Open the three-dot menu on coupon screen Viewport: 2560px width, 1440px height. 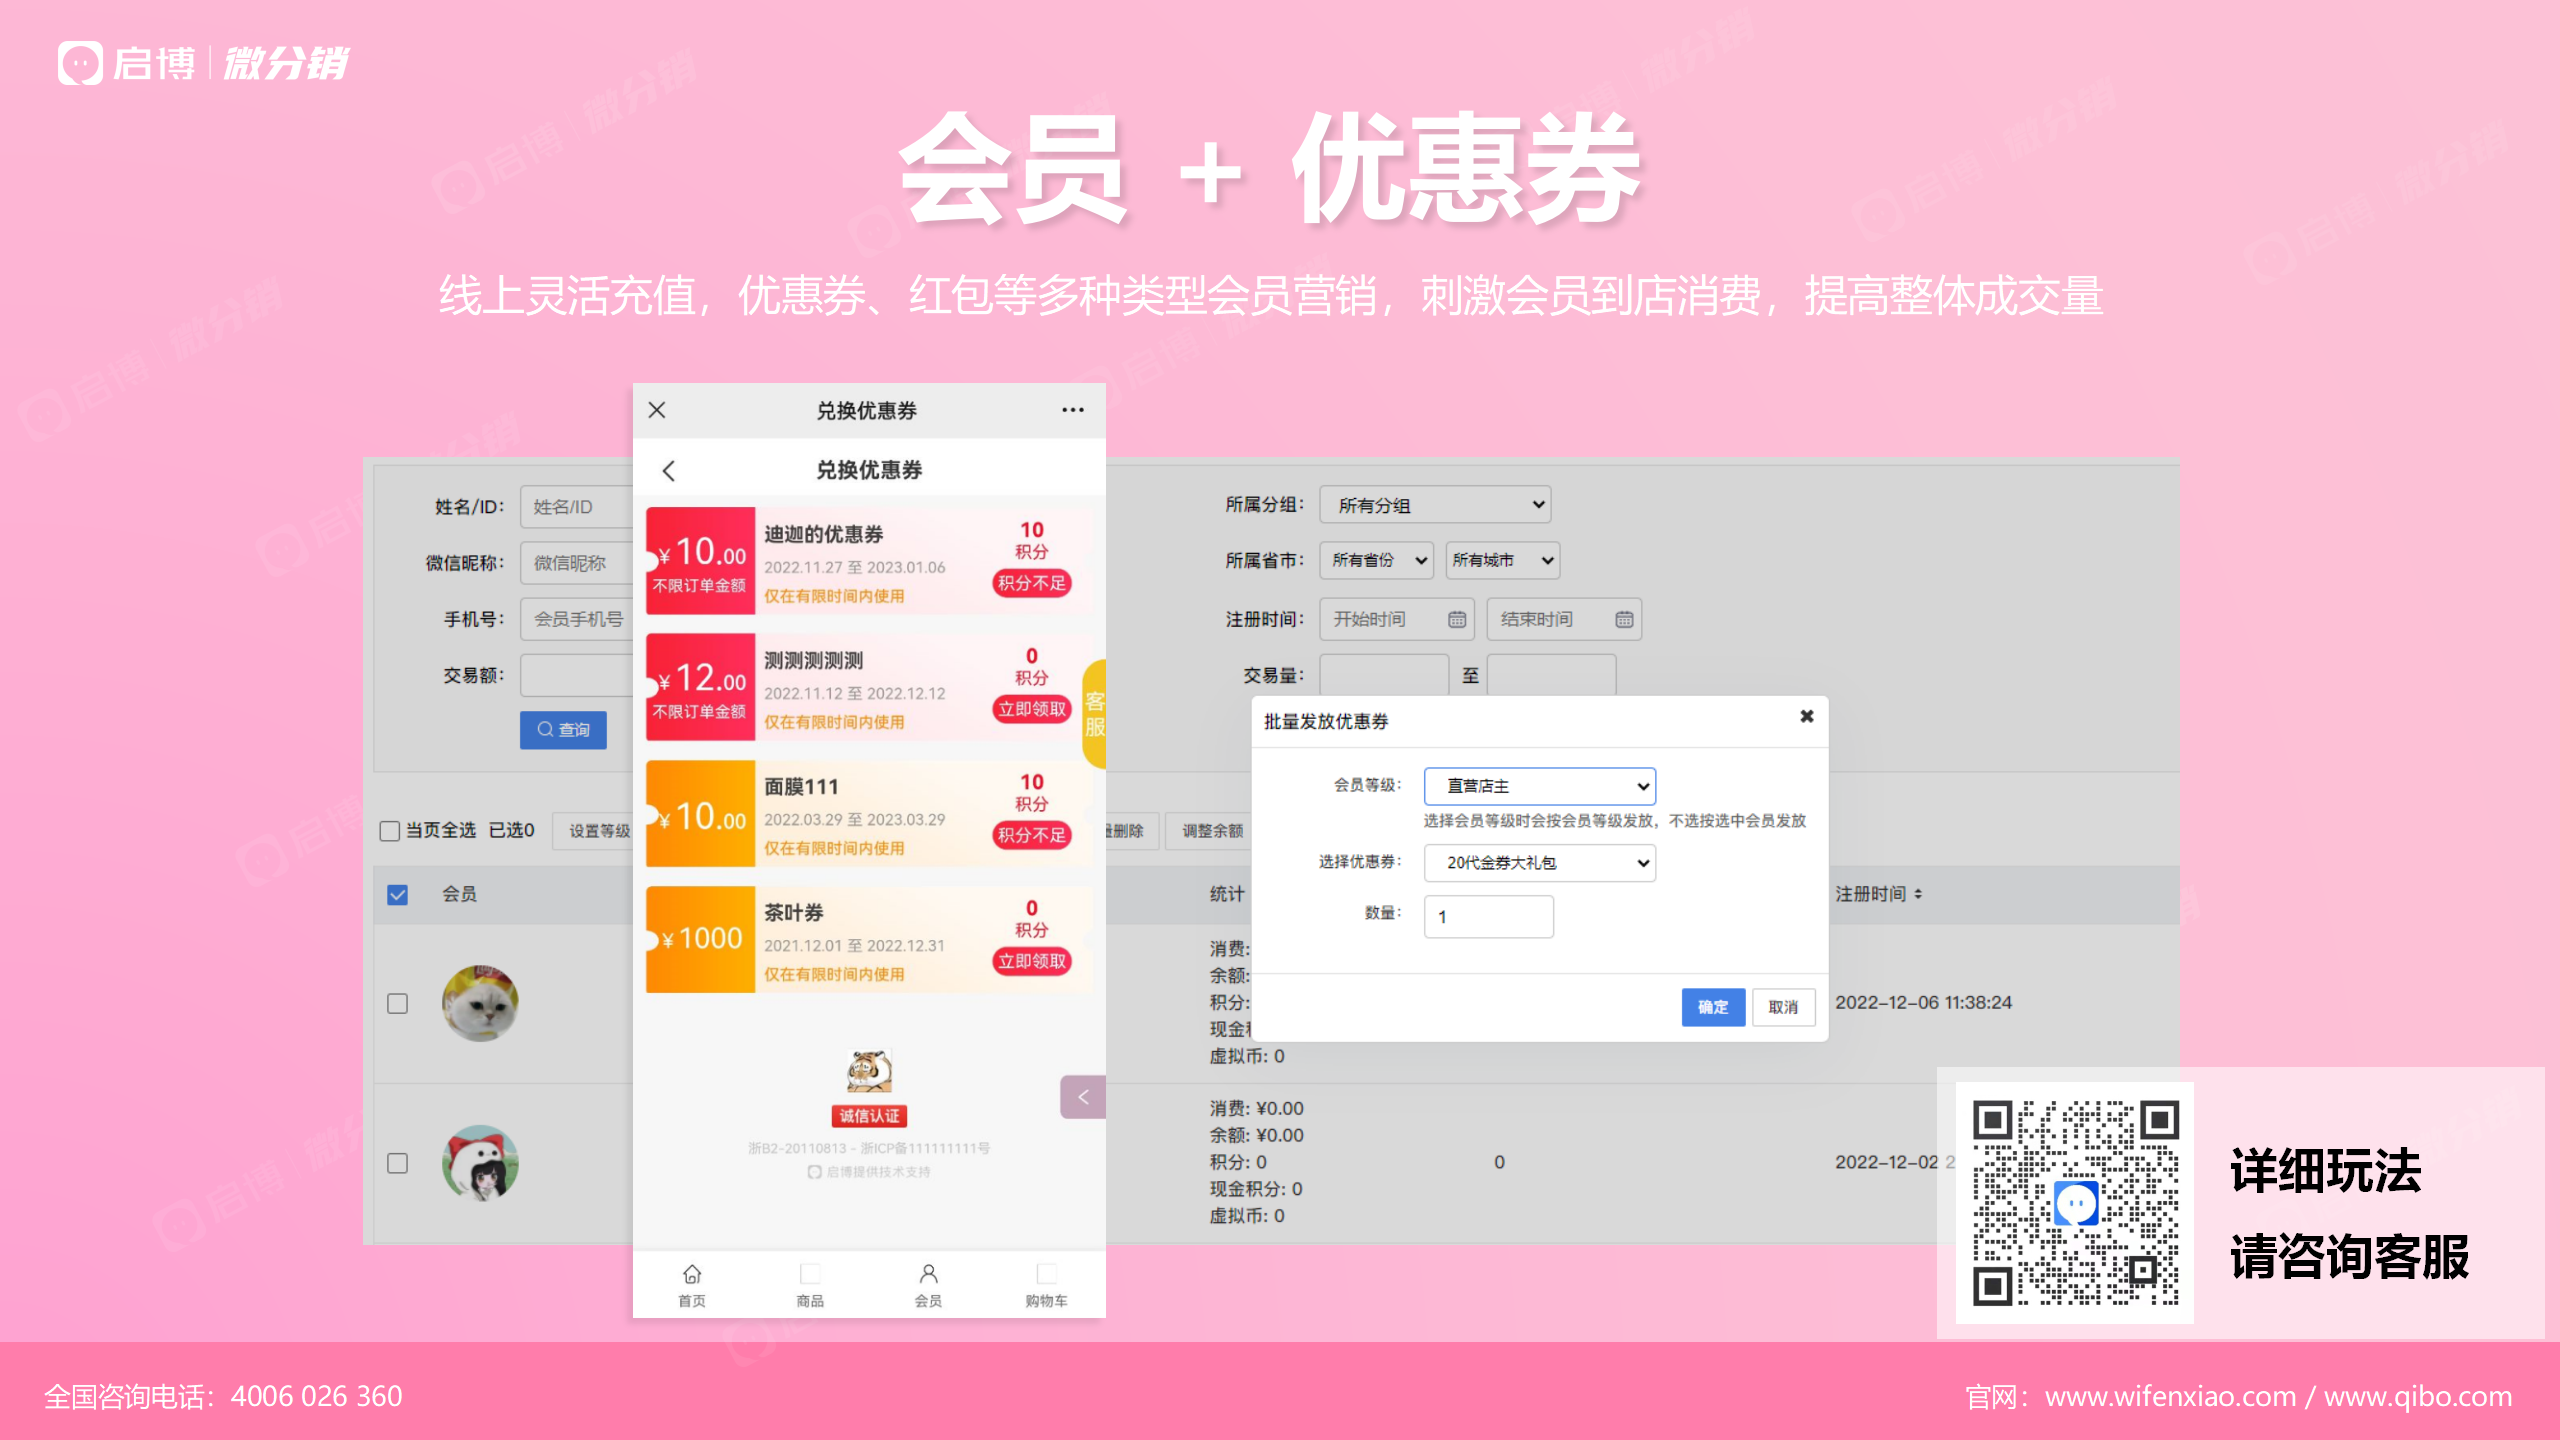(x=1072, y=410)
